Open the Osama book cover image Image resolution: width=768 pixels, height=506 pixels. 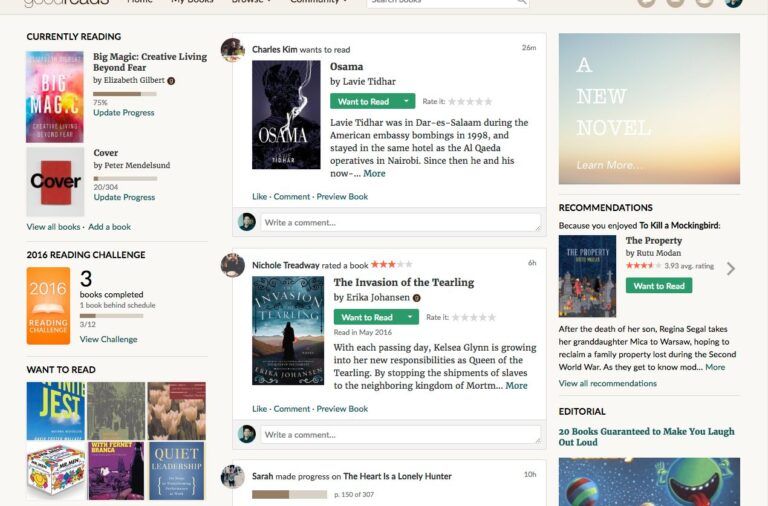tap(286, 115)
